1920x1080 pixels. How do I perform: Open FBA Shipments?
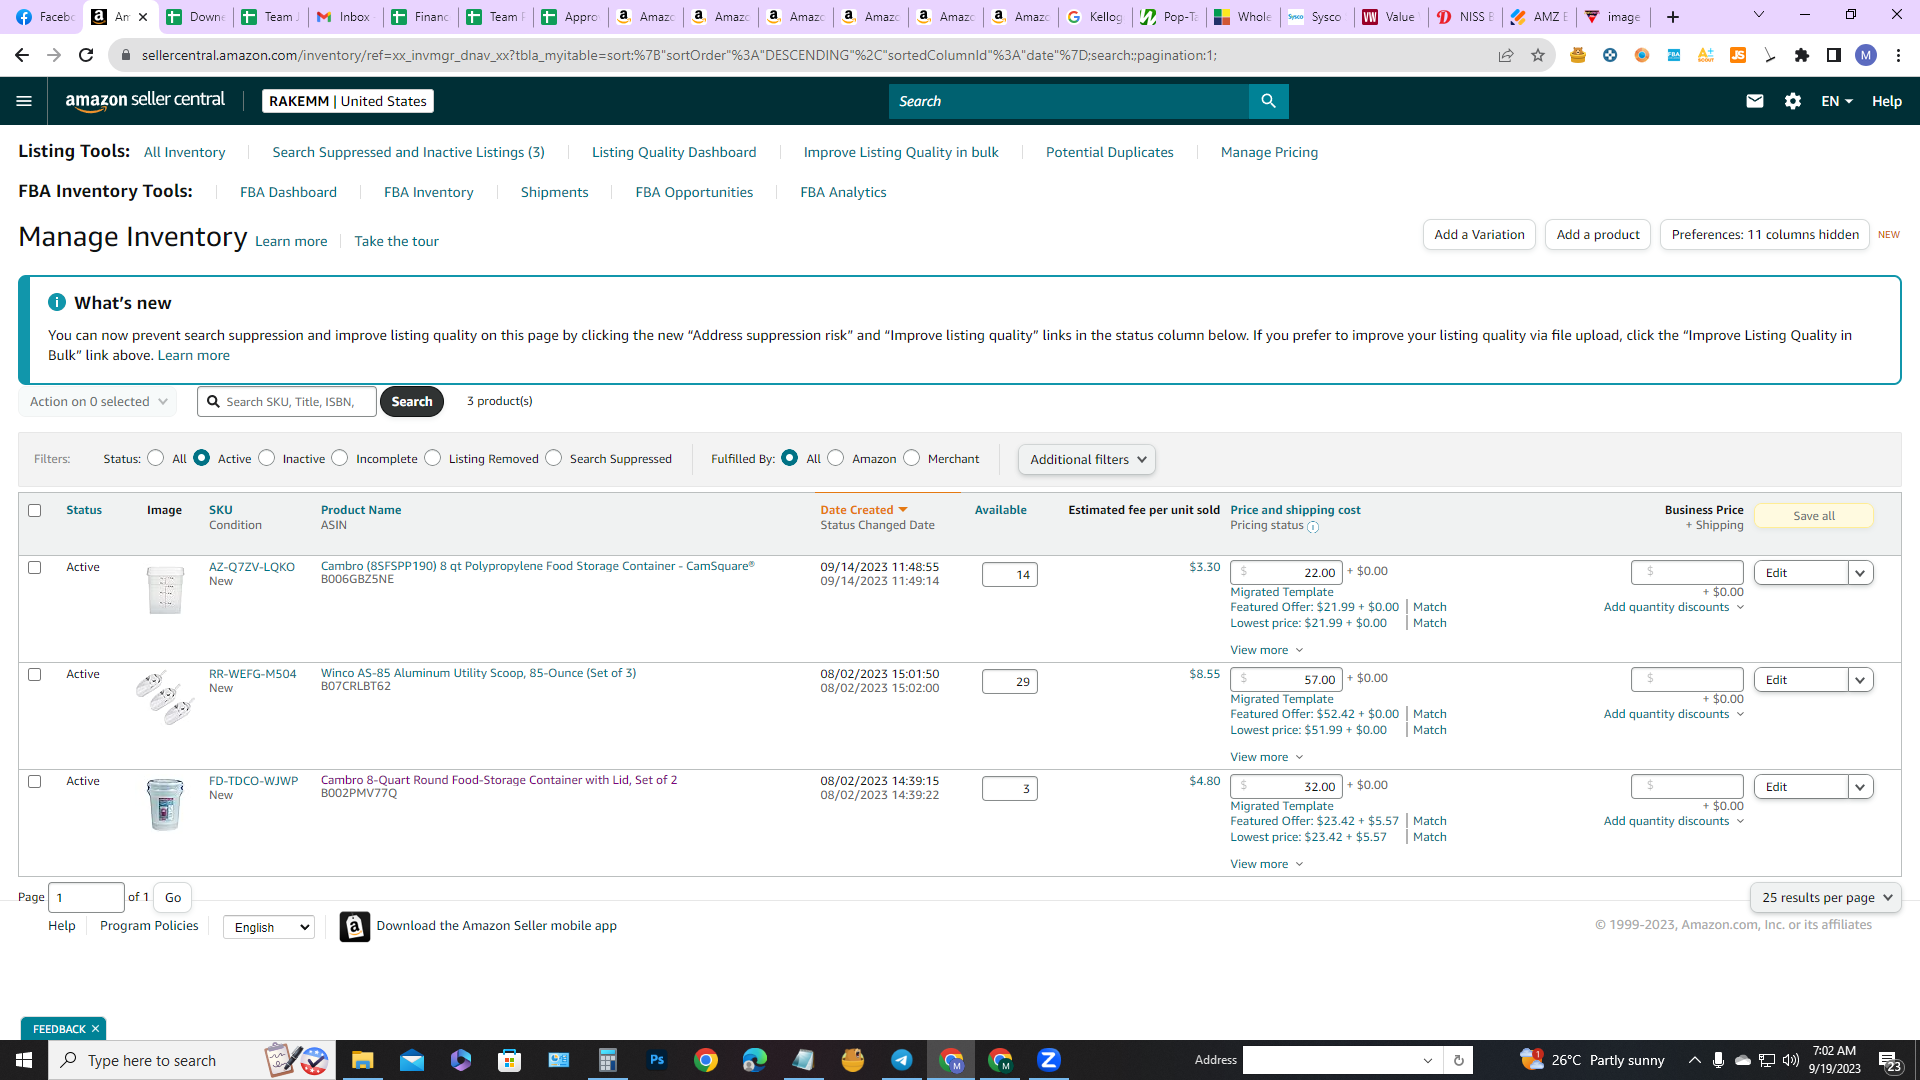(x=554, y=192)
